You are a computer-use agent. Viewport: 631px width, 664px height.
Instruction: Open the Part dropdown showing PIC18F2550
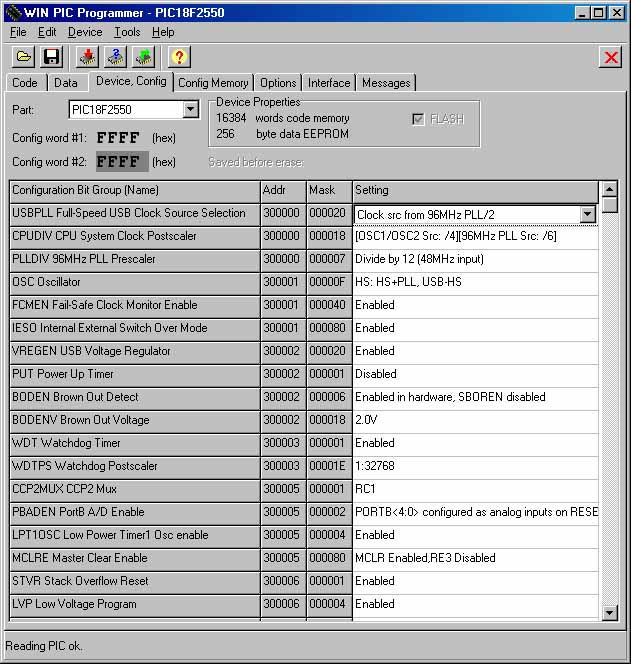[191, 110]
